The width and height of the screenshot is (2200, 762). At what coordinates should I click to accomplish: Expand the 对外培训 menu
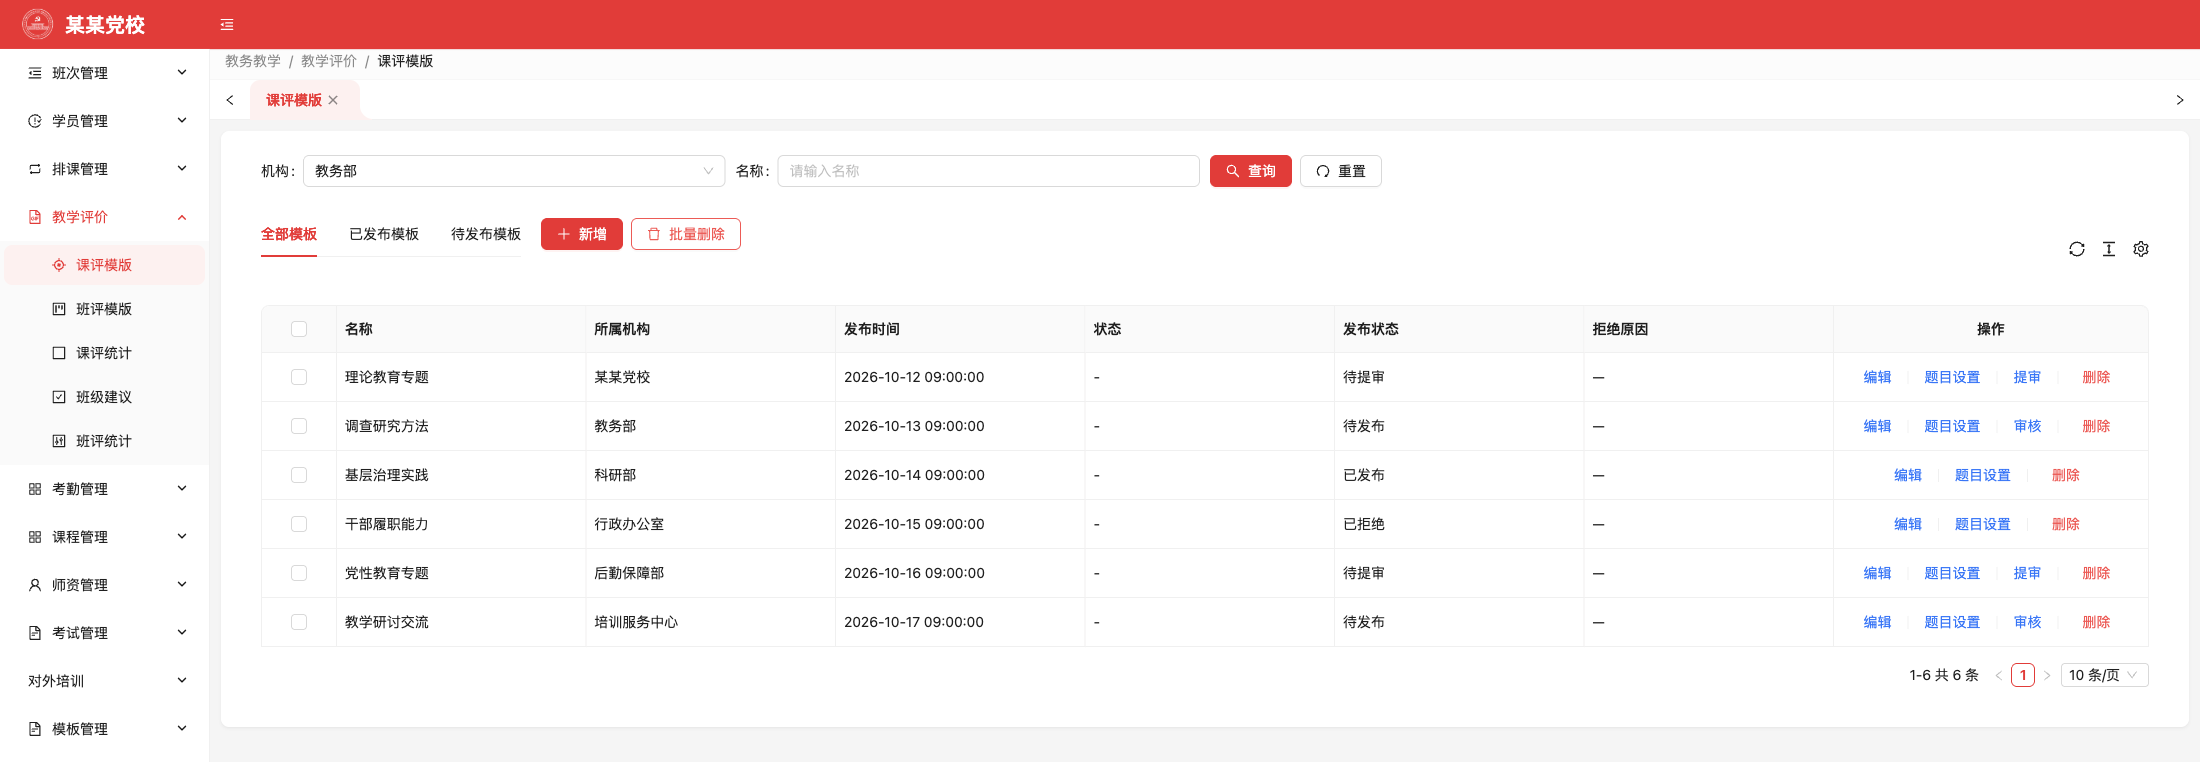coord(104,681)
